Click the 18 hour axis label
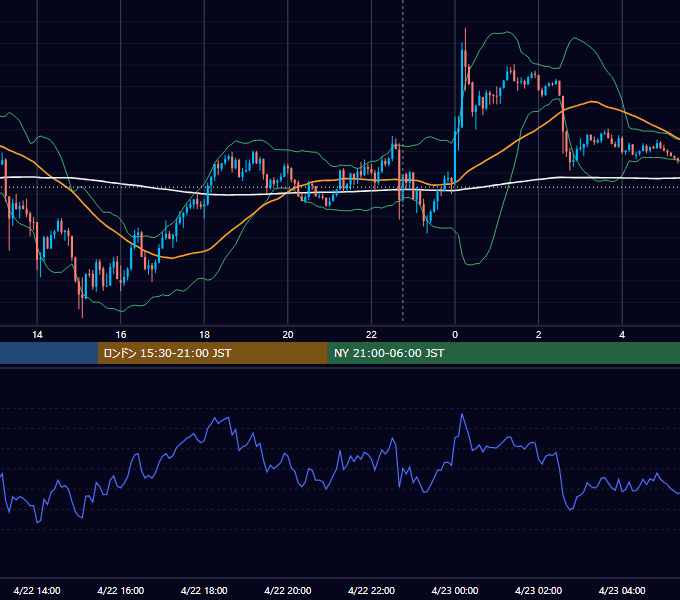 click(x=204, y=335)
